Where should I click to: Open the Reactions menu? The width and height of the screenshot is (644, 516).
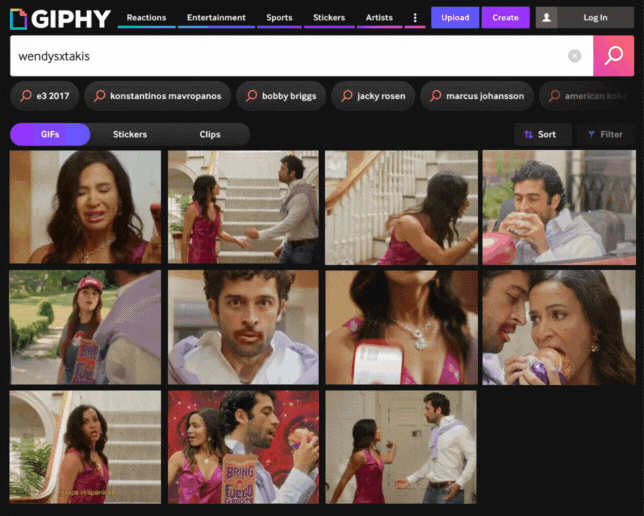(x=146, y=18)
